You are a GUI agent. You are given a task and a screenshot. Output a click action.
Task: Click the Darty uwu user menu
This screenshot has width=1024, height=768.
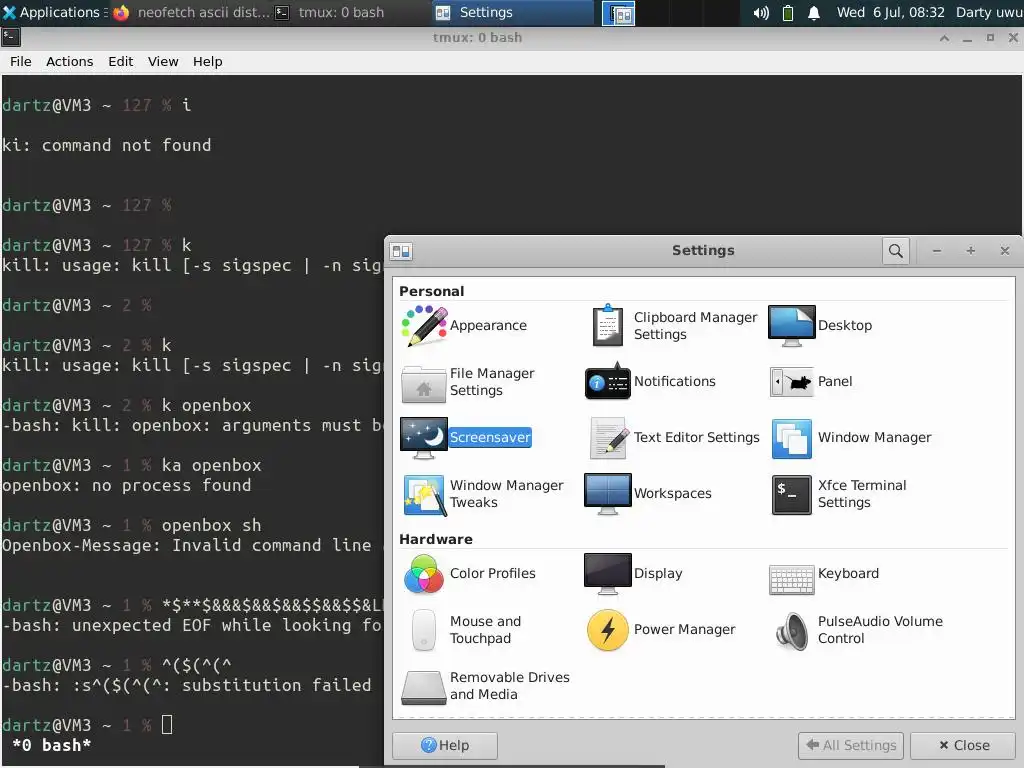point(989,12)
